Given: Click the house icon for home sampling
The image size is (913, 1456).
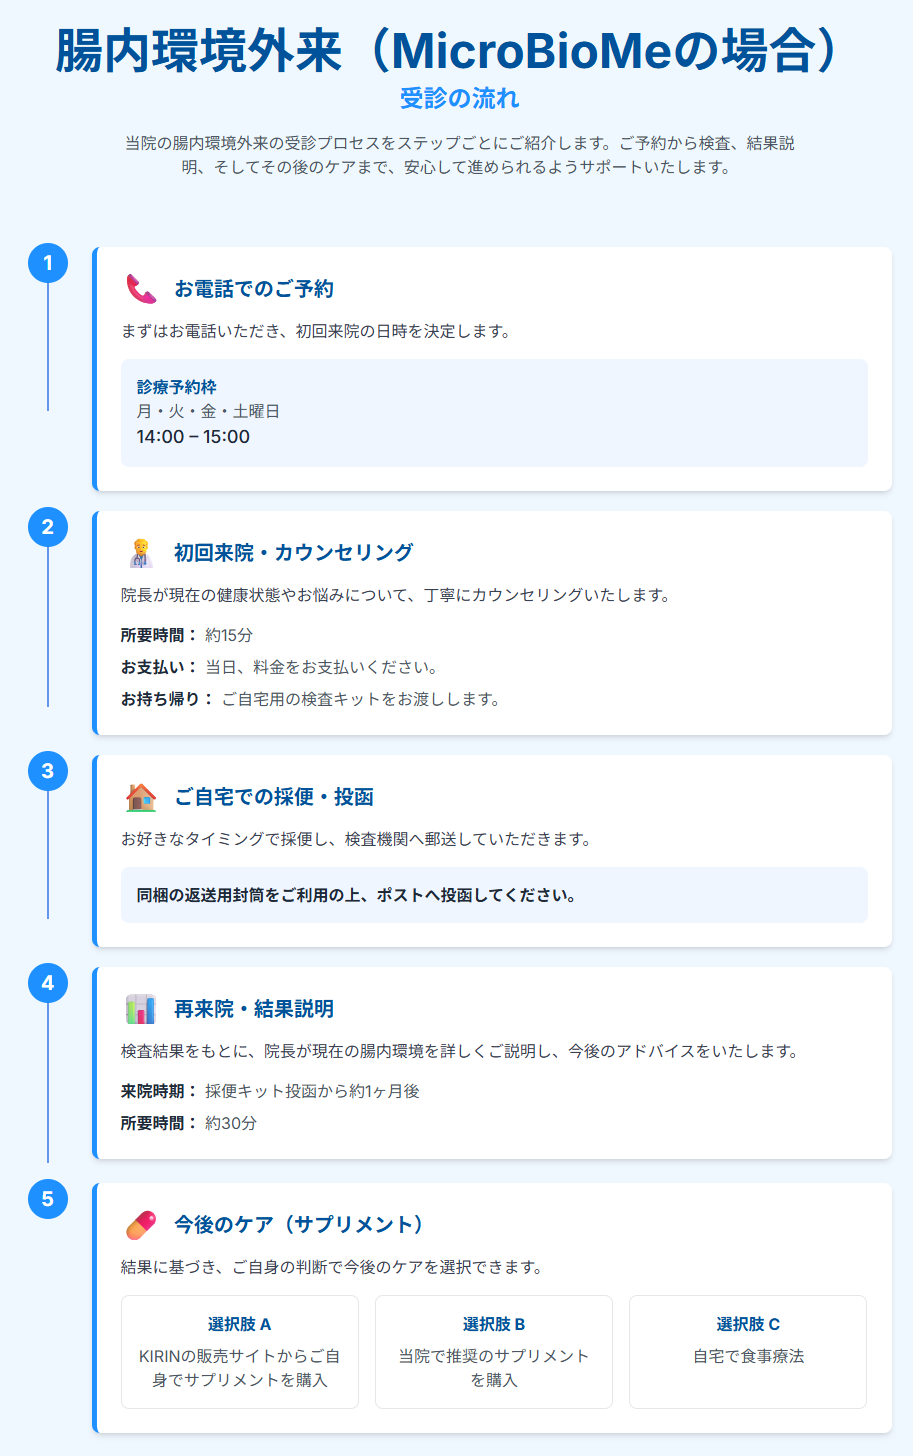Looking at the screenshot, I should pos(141,797).
